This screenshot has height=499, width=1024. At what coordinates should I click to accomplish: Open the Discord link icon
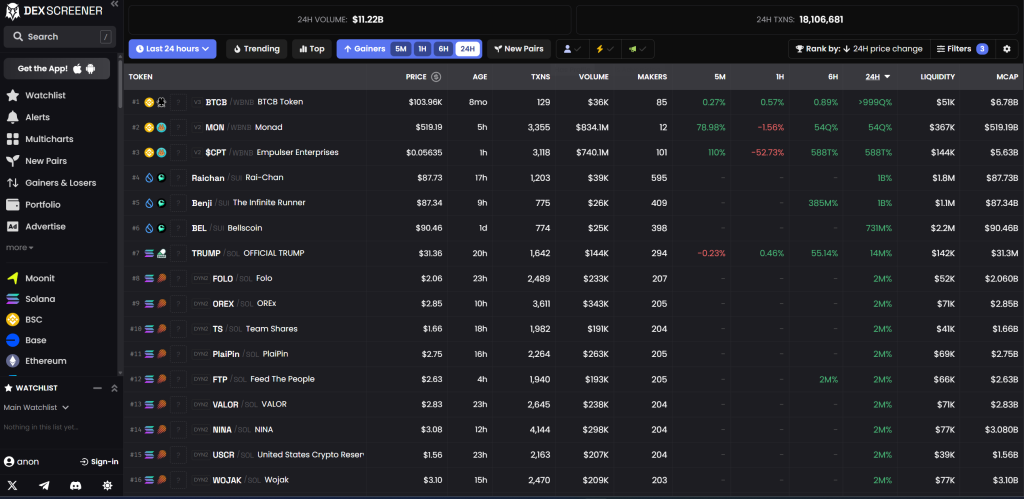75,485
